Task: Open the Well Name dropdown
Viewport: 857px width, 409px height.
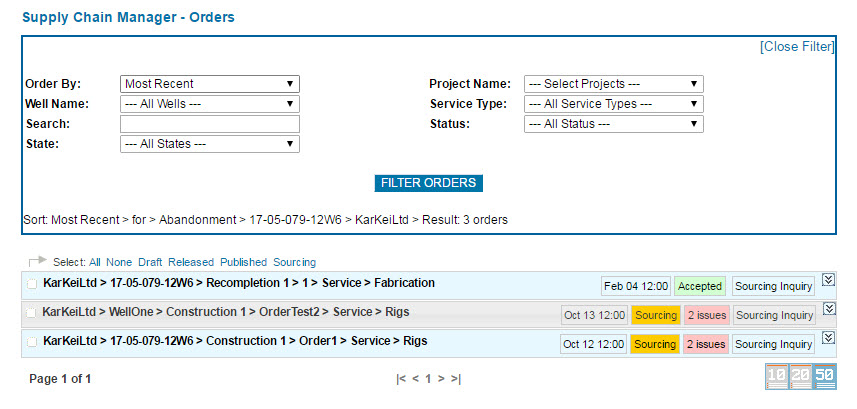Action: pos(209,104)
